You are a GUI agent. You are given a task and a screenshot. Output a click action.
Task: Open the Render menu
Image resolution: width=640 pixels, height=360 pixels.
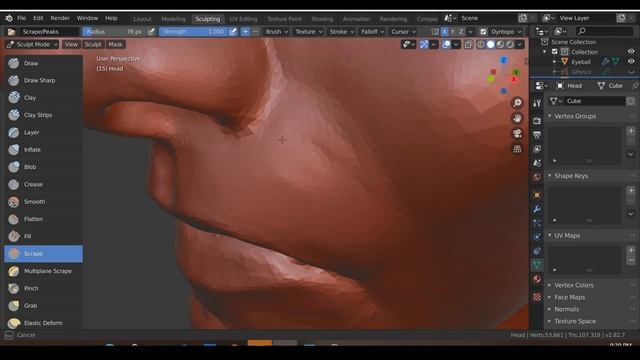coord(60,18)
